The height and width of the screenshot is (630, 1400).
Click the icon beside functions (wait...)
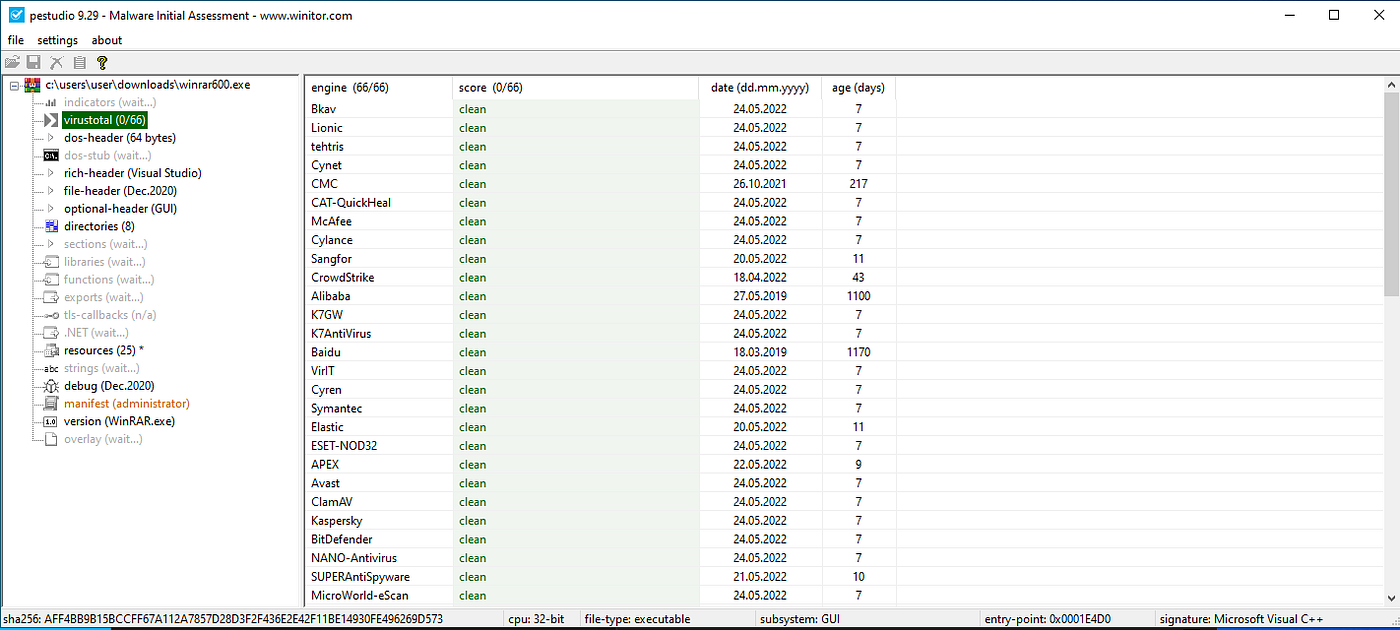tap(51, 280)
